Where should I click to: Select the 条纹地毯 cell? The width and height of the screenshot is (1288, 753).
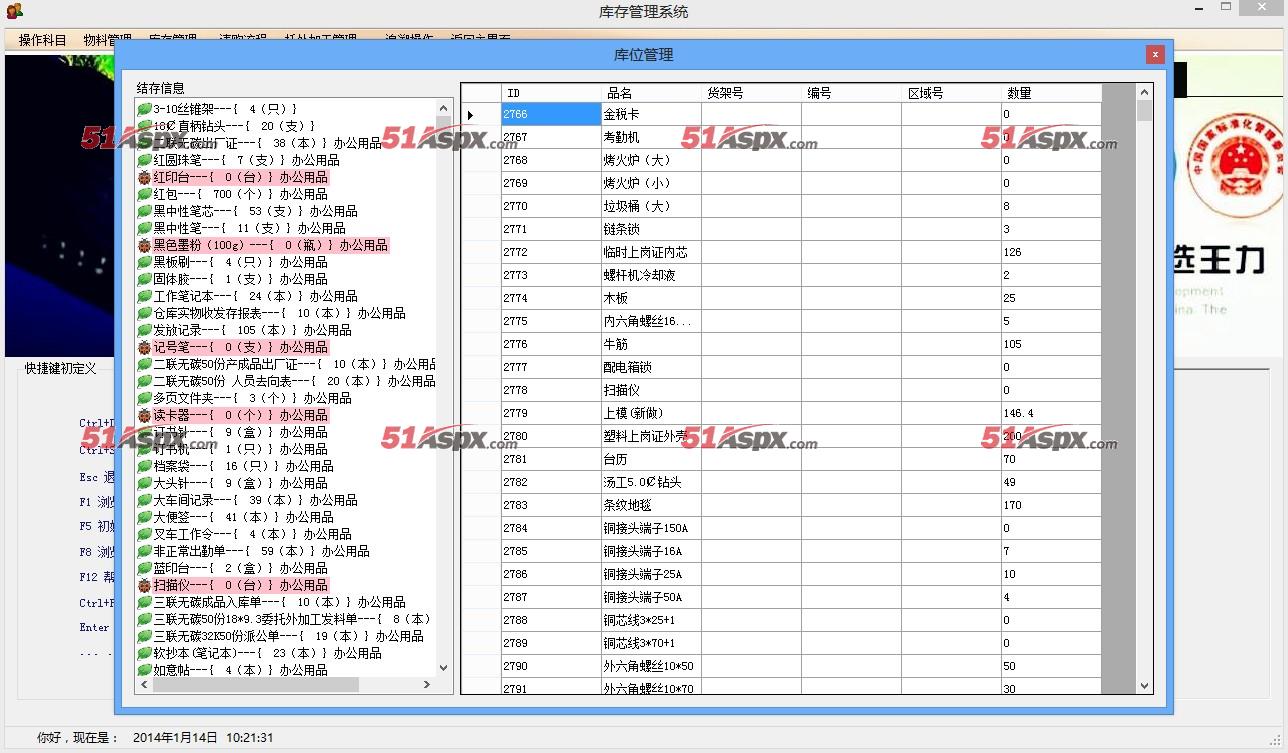(x=651, y=505)
